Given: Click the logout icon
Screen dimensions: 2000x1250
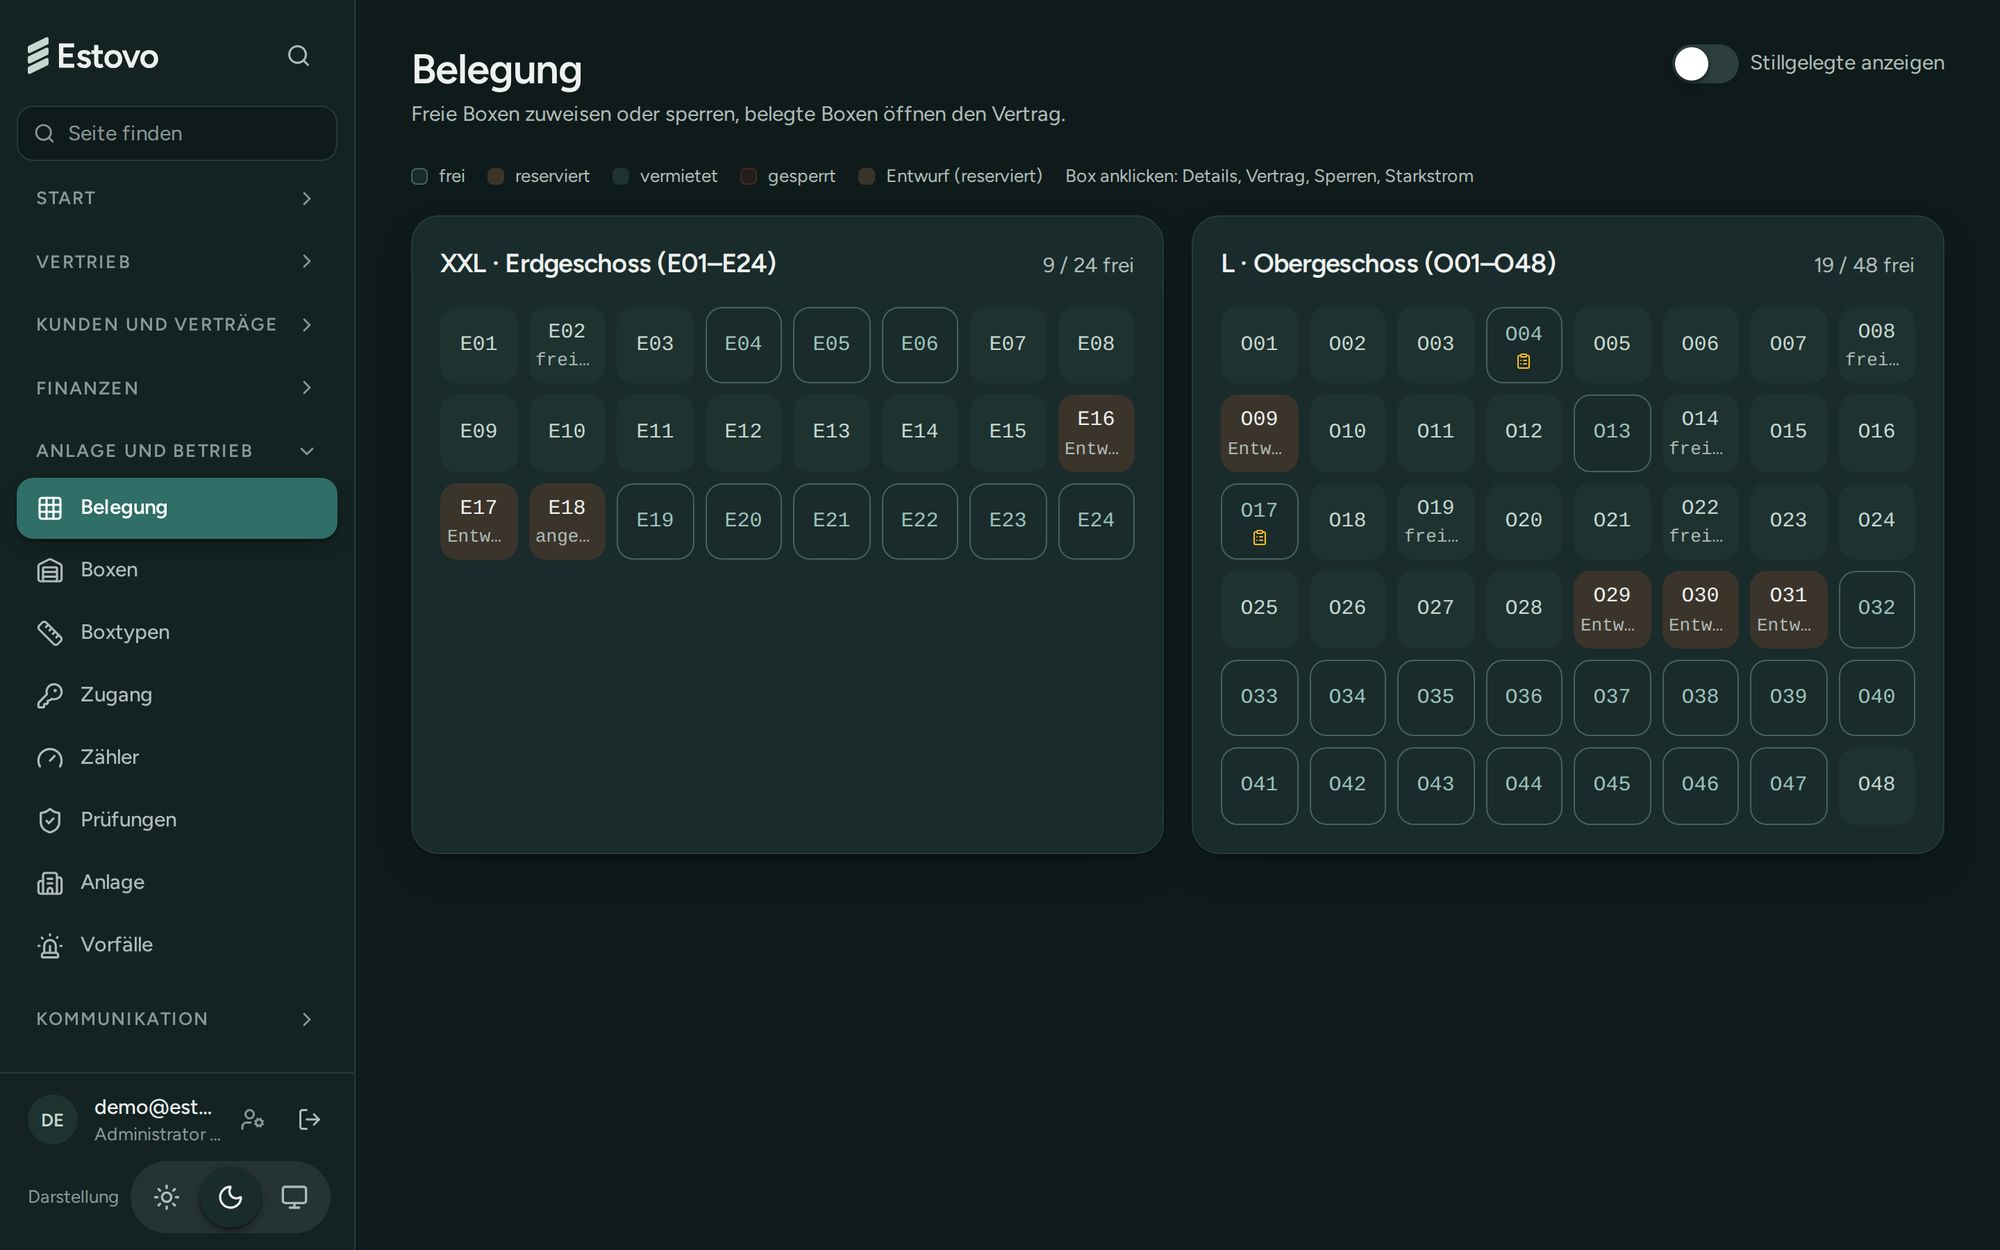Looking at the screenshot, I should (310, 1119).
